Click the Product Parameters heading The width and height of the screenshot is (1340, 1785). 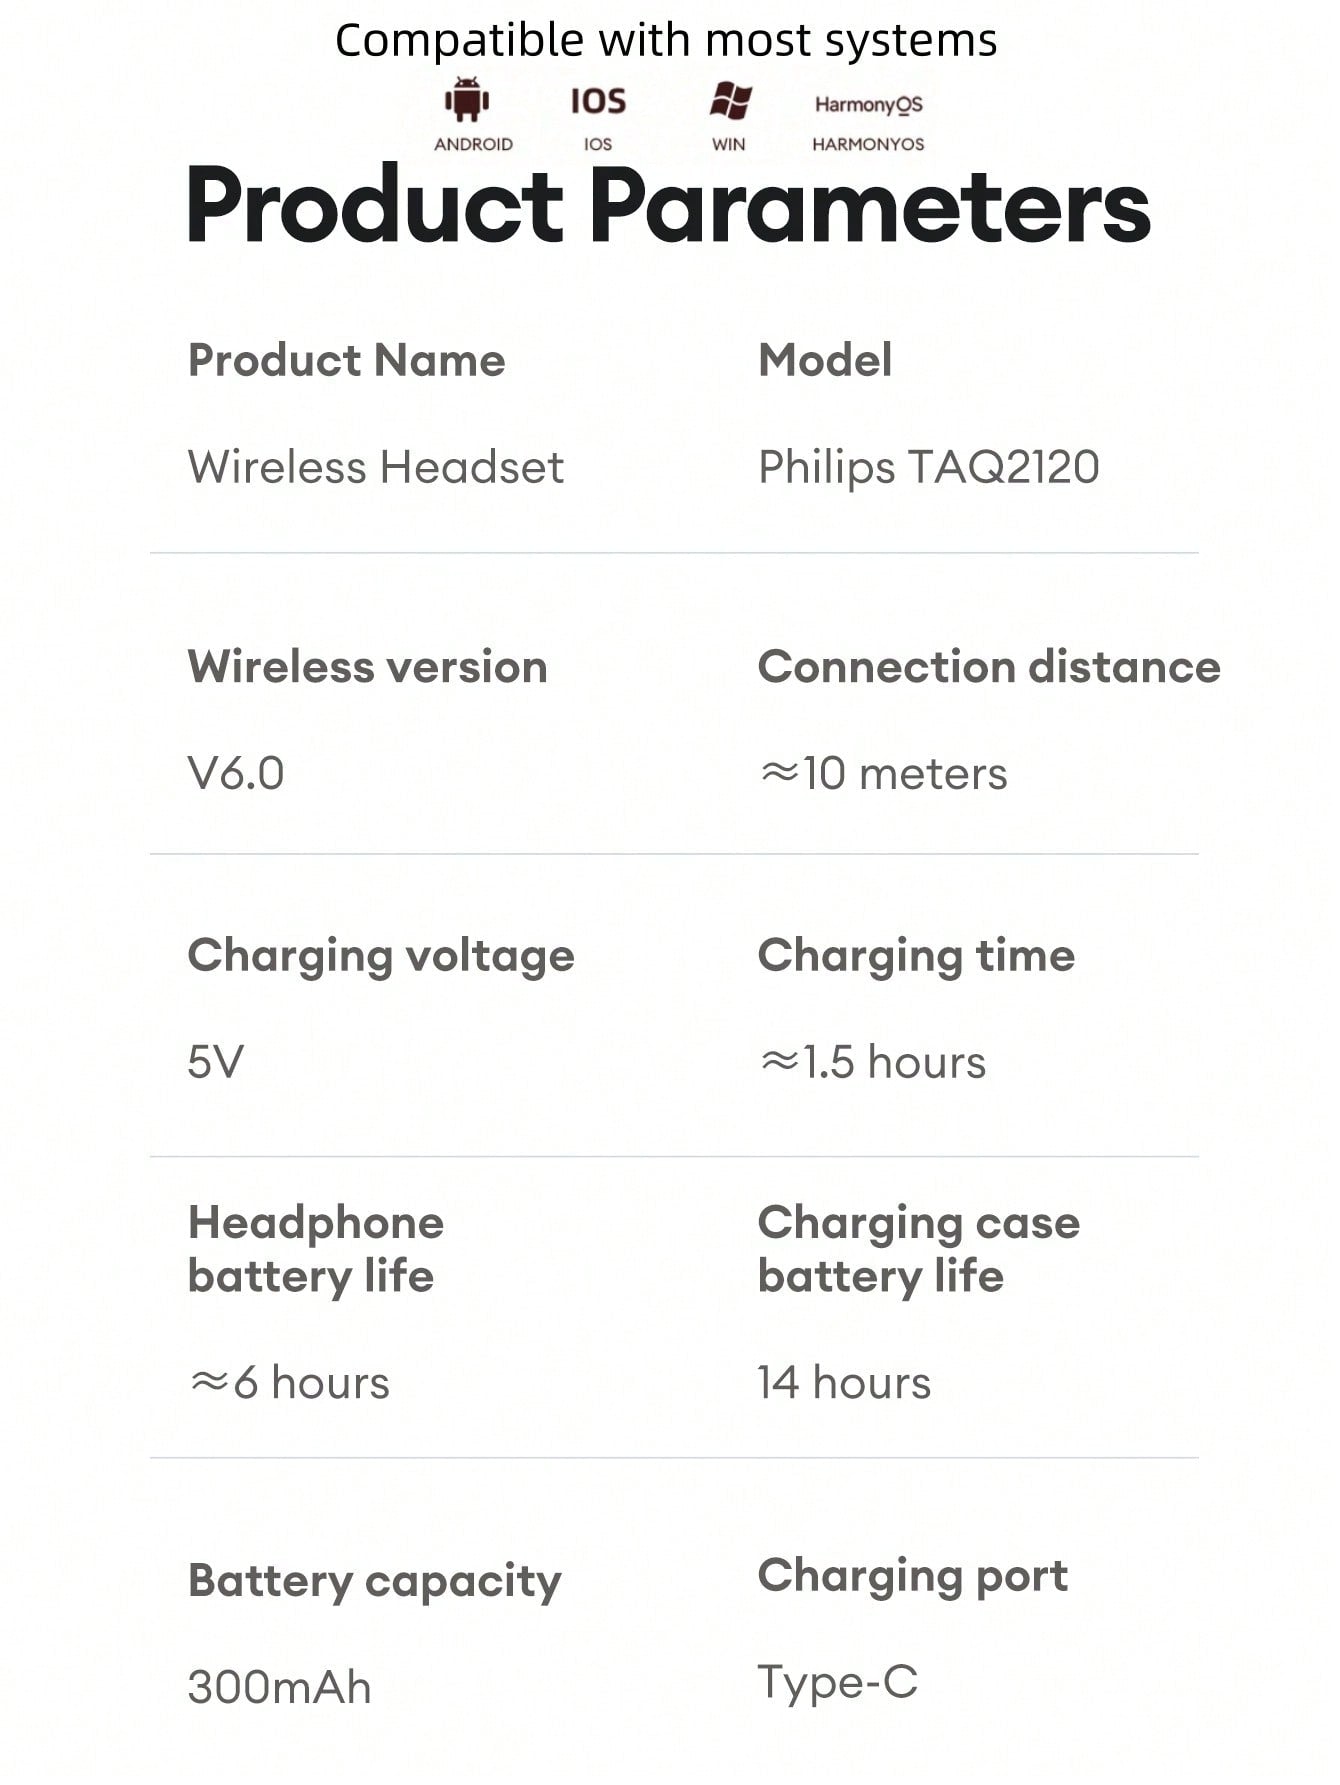tap(668, 206)
